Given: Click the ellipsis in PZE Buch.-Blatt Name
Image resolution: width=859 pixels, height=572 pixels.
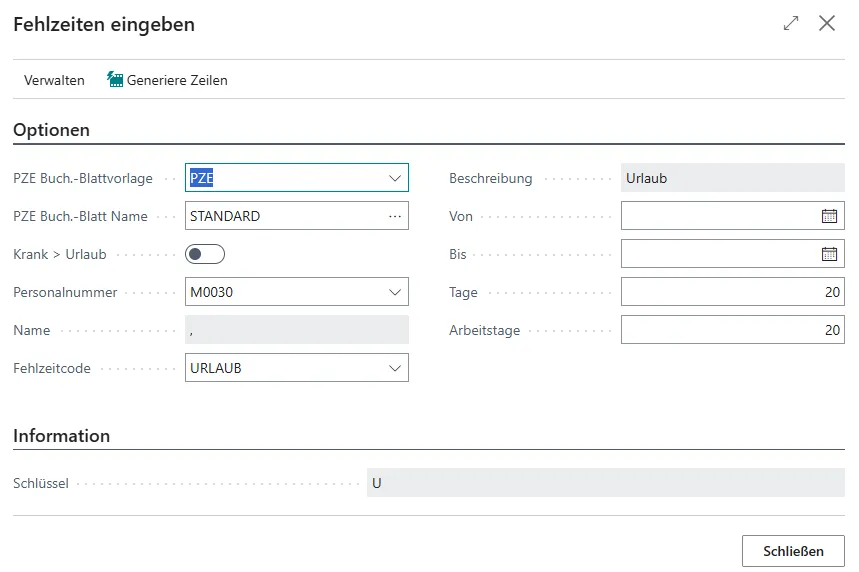Looking at the screenshot, I should coord(394,216).
